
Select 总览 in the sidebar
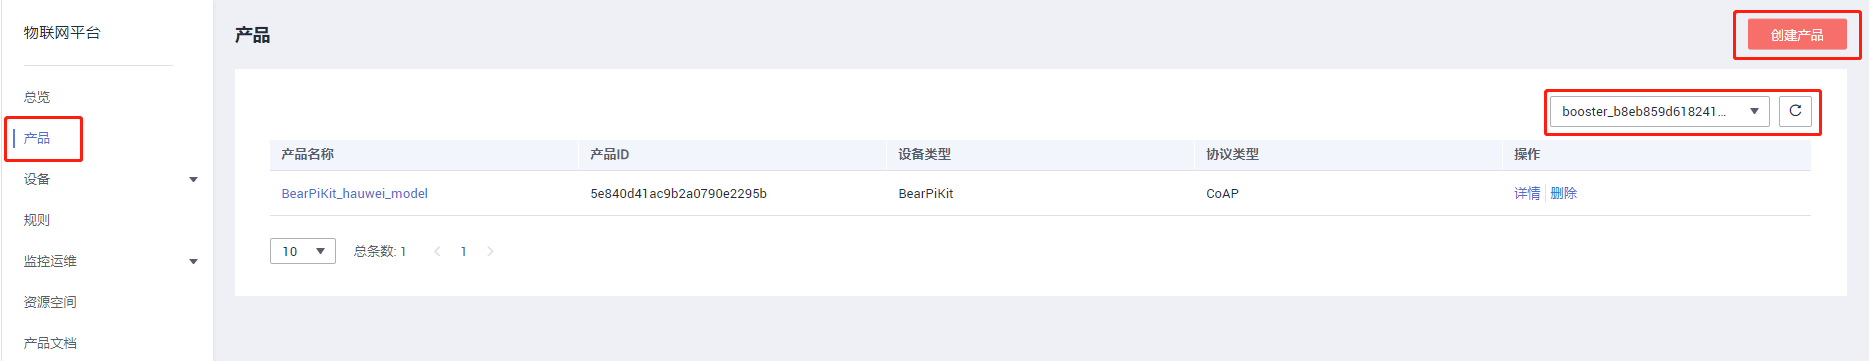(37, 97)
